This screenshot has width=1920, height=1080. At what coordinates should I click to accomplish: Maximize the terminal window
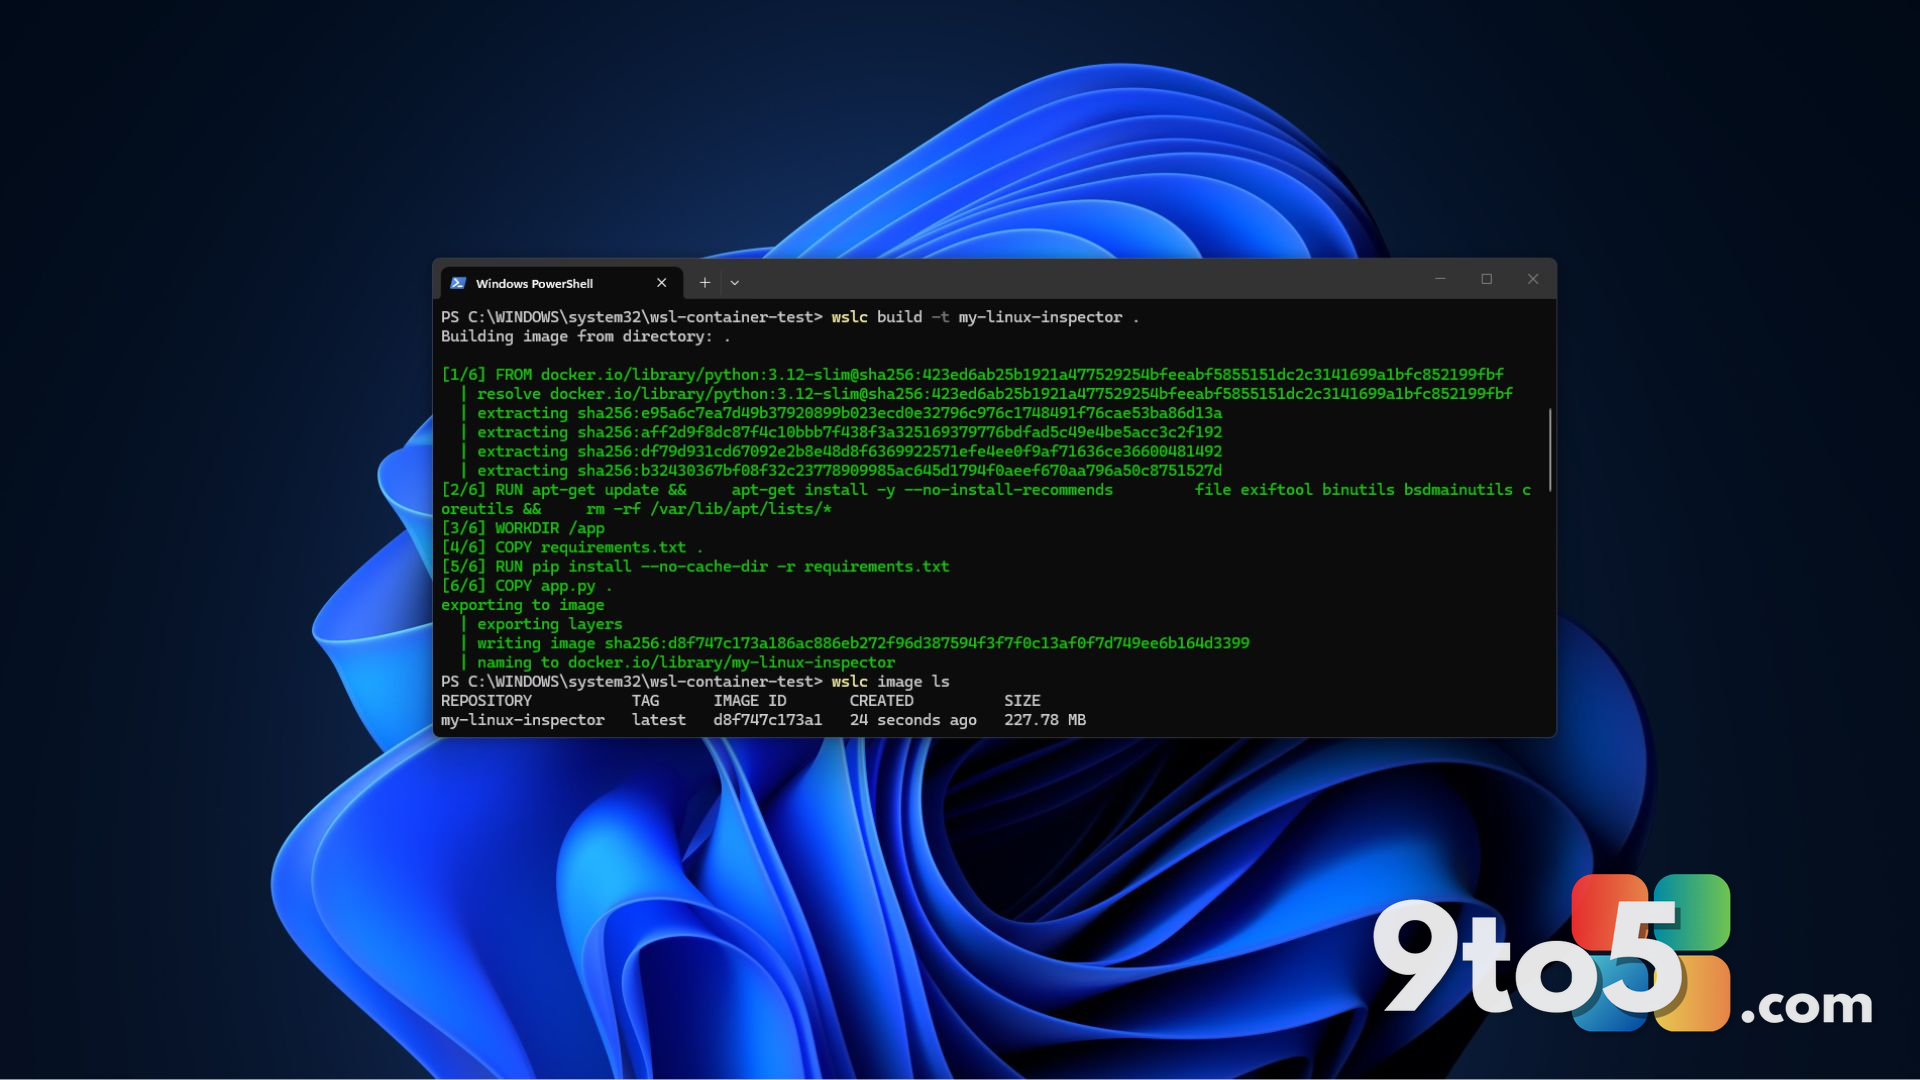pyautogui.click(x=1487, y=279)
